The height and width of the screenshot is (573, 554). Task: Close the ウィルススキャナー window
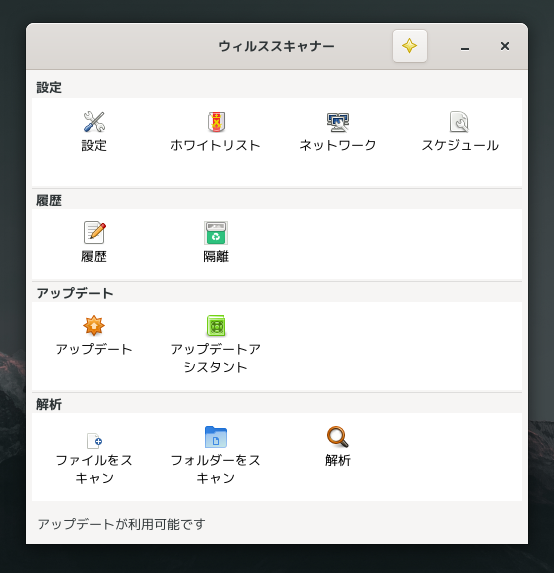point(505,46)
